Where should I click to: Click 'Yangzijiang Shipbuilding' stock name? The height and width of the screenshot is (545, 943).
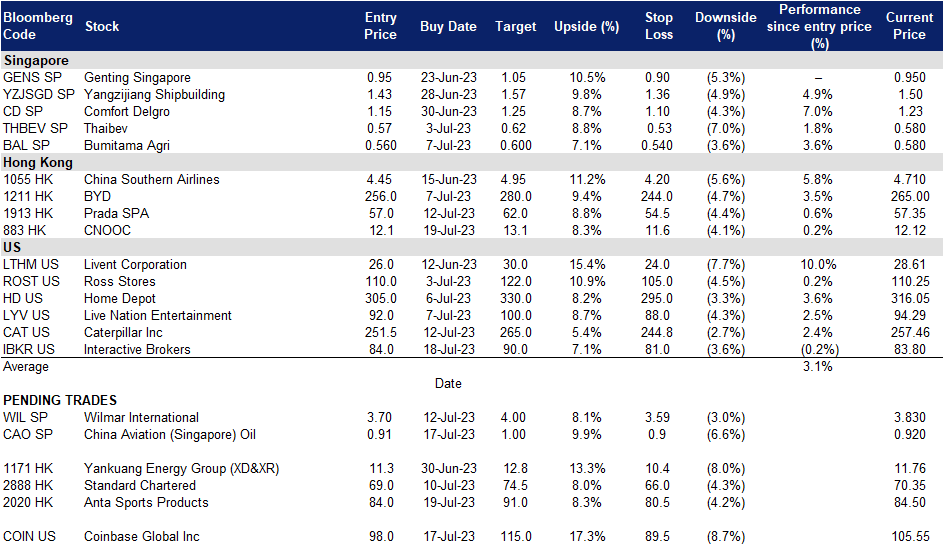click(155, 94)
